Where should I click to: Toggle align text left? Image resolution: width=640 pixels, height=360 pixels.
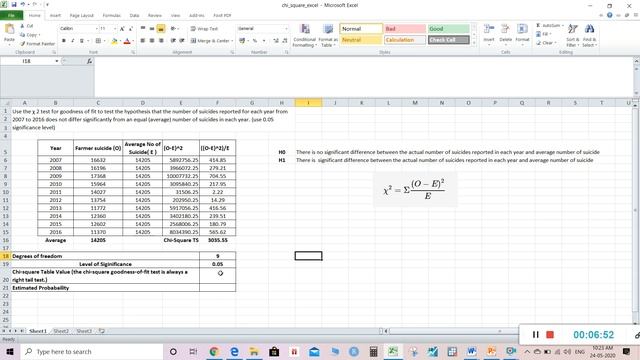pyautogui.click(x=143, y=40)
